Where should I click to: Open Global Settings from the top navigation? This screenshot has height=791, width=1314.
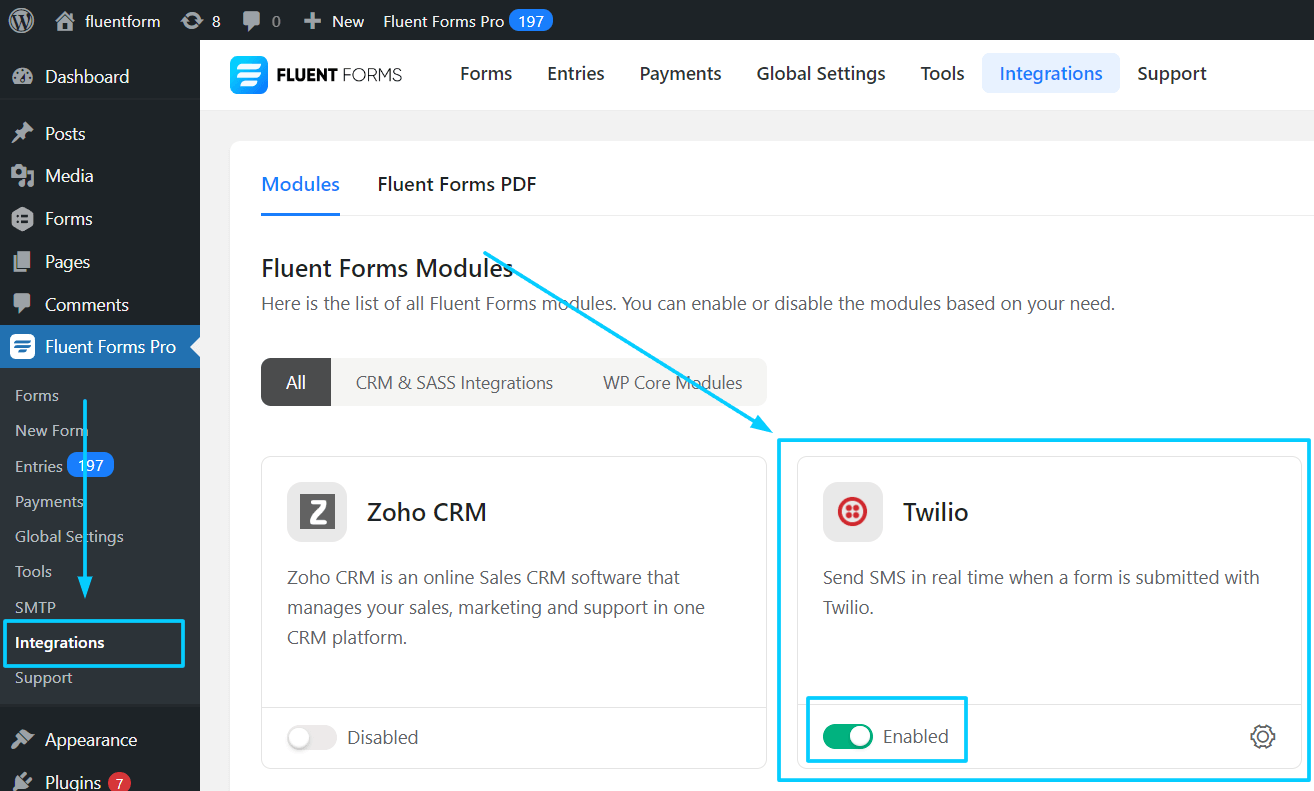820,73
